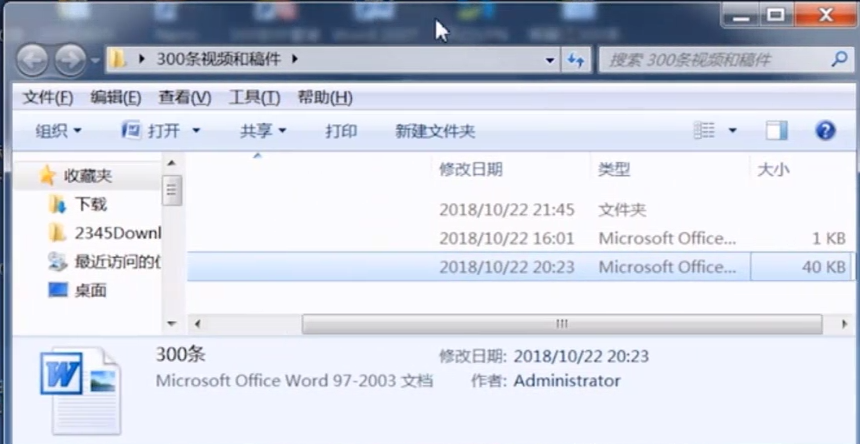This screenshot has height=444, width=860.
Task: Open the 编辑(E) menu
Action: pos(116,98)
